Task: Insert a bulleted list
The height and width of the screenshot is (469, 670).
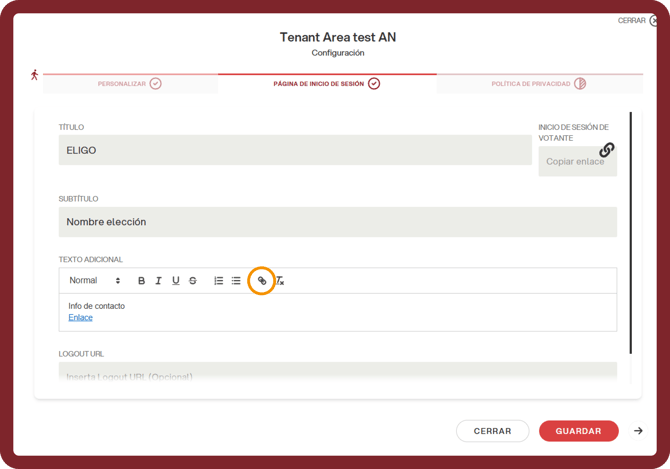Action: 236,281
